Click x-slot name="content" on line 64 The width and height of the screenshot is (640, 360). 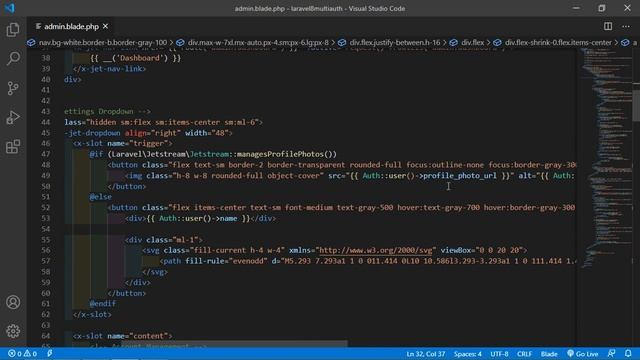[122, 336]
